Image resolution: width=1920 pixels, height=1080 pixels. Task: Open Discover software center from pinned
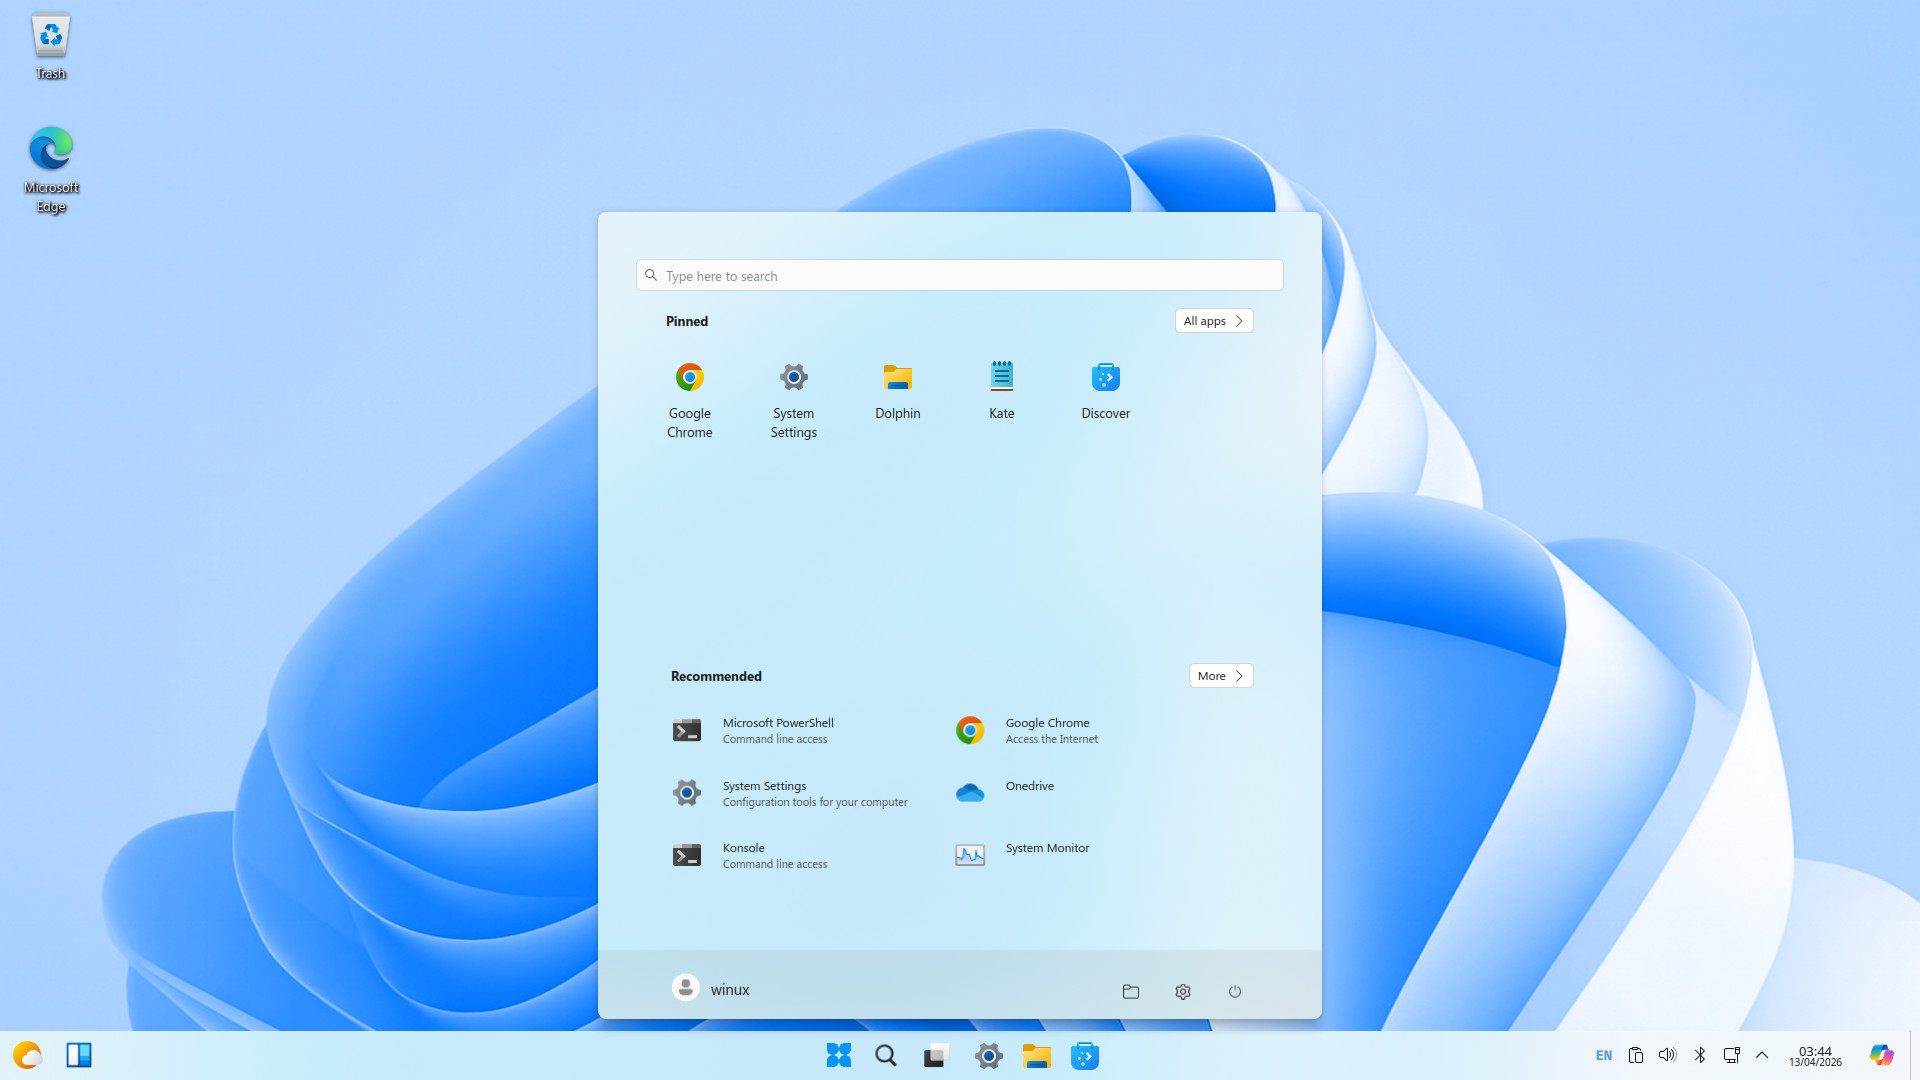[1105, 390]
